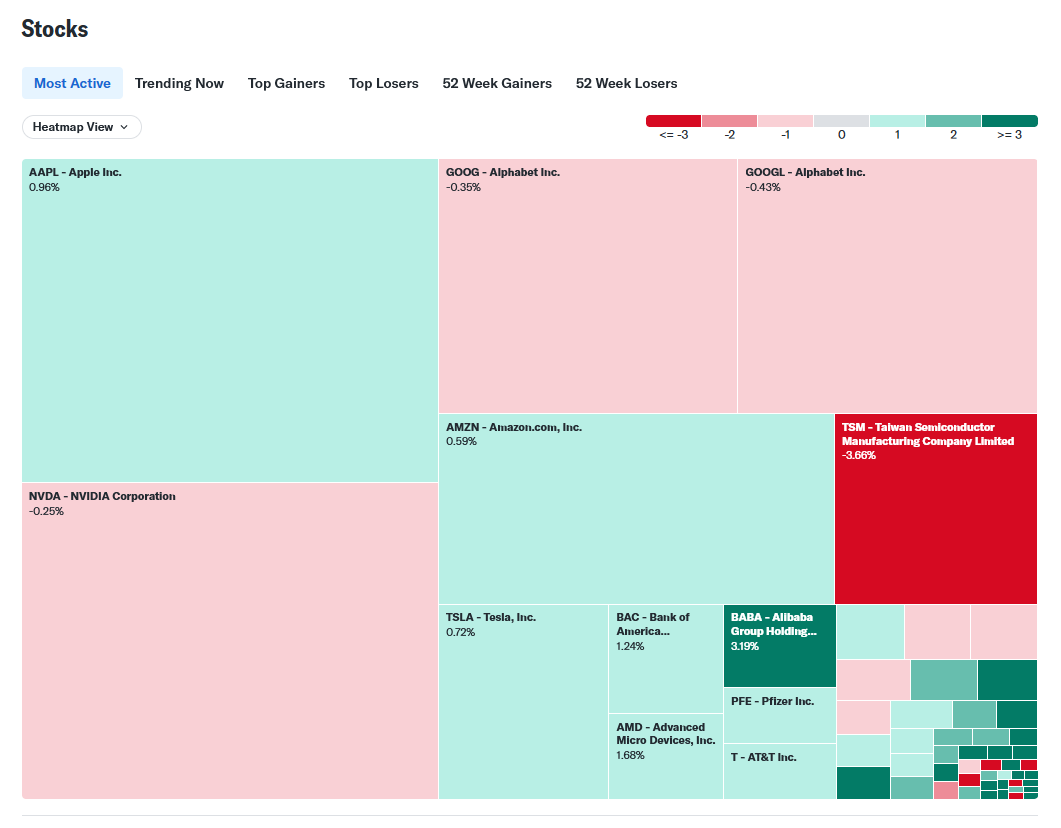
Task: Select the Top Gainers tab
Action: tap(286, 83)
